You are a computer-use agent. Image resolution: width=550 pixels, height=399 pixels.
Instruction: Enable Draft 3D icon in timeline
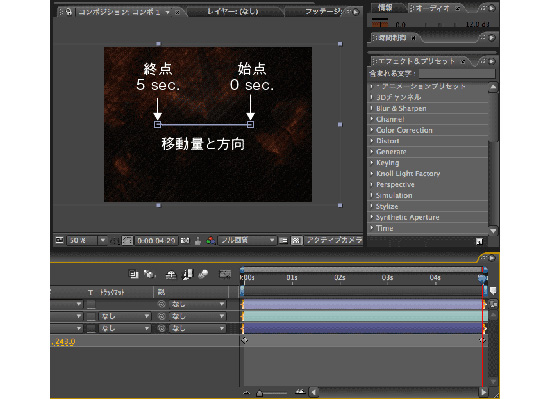coord(150,274)
